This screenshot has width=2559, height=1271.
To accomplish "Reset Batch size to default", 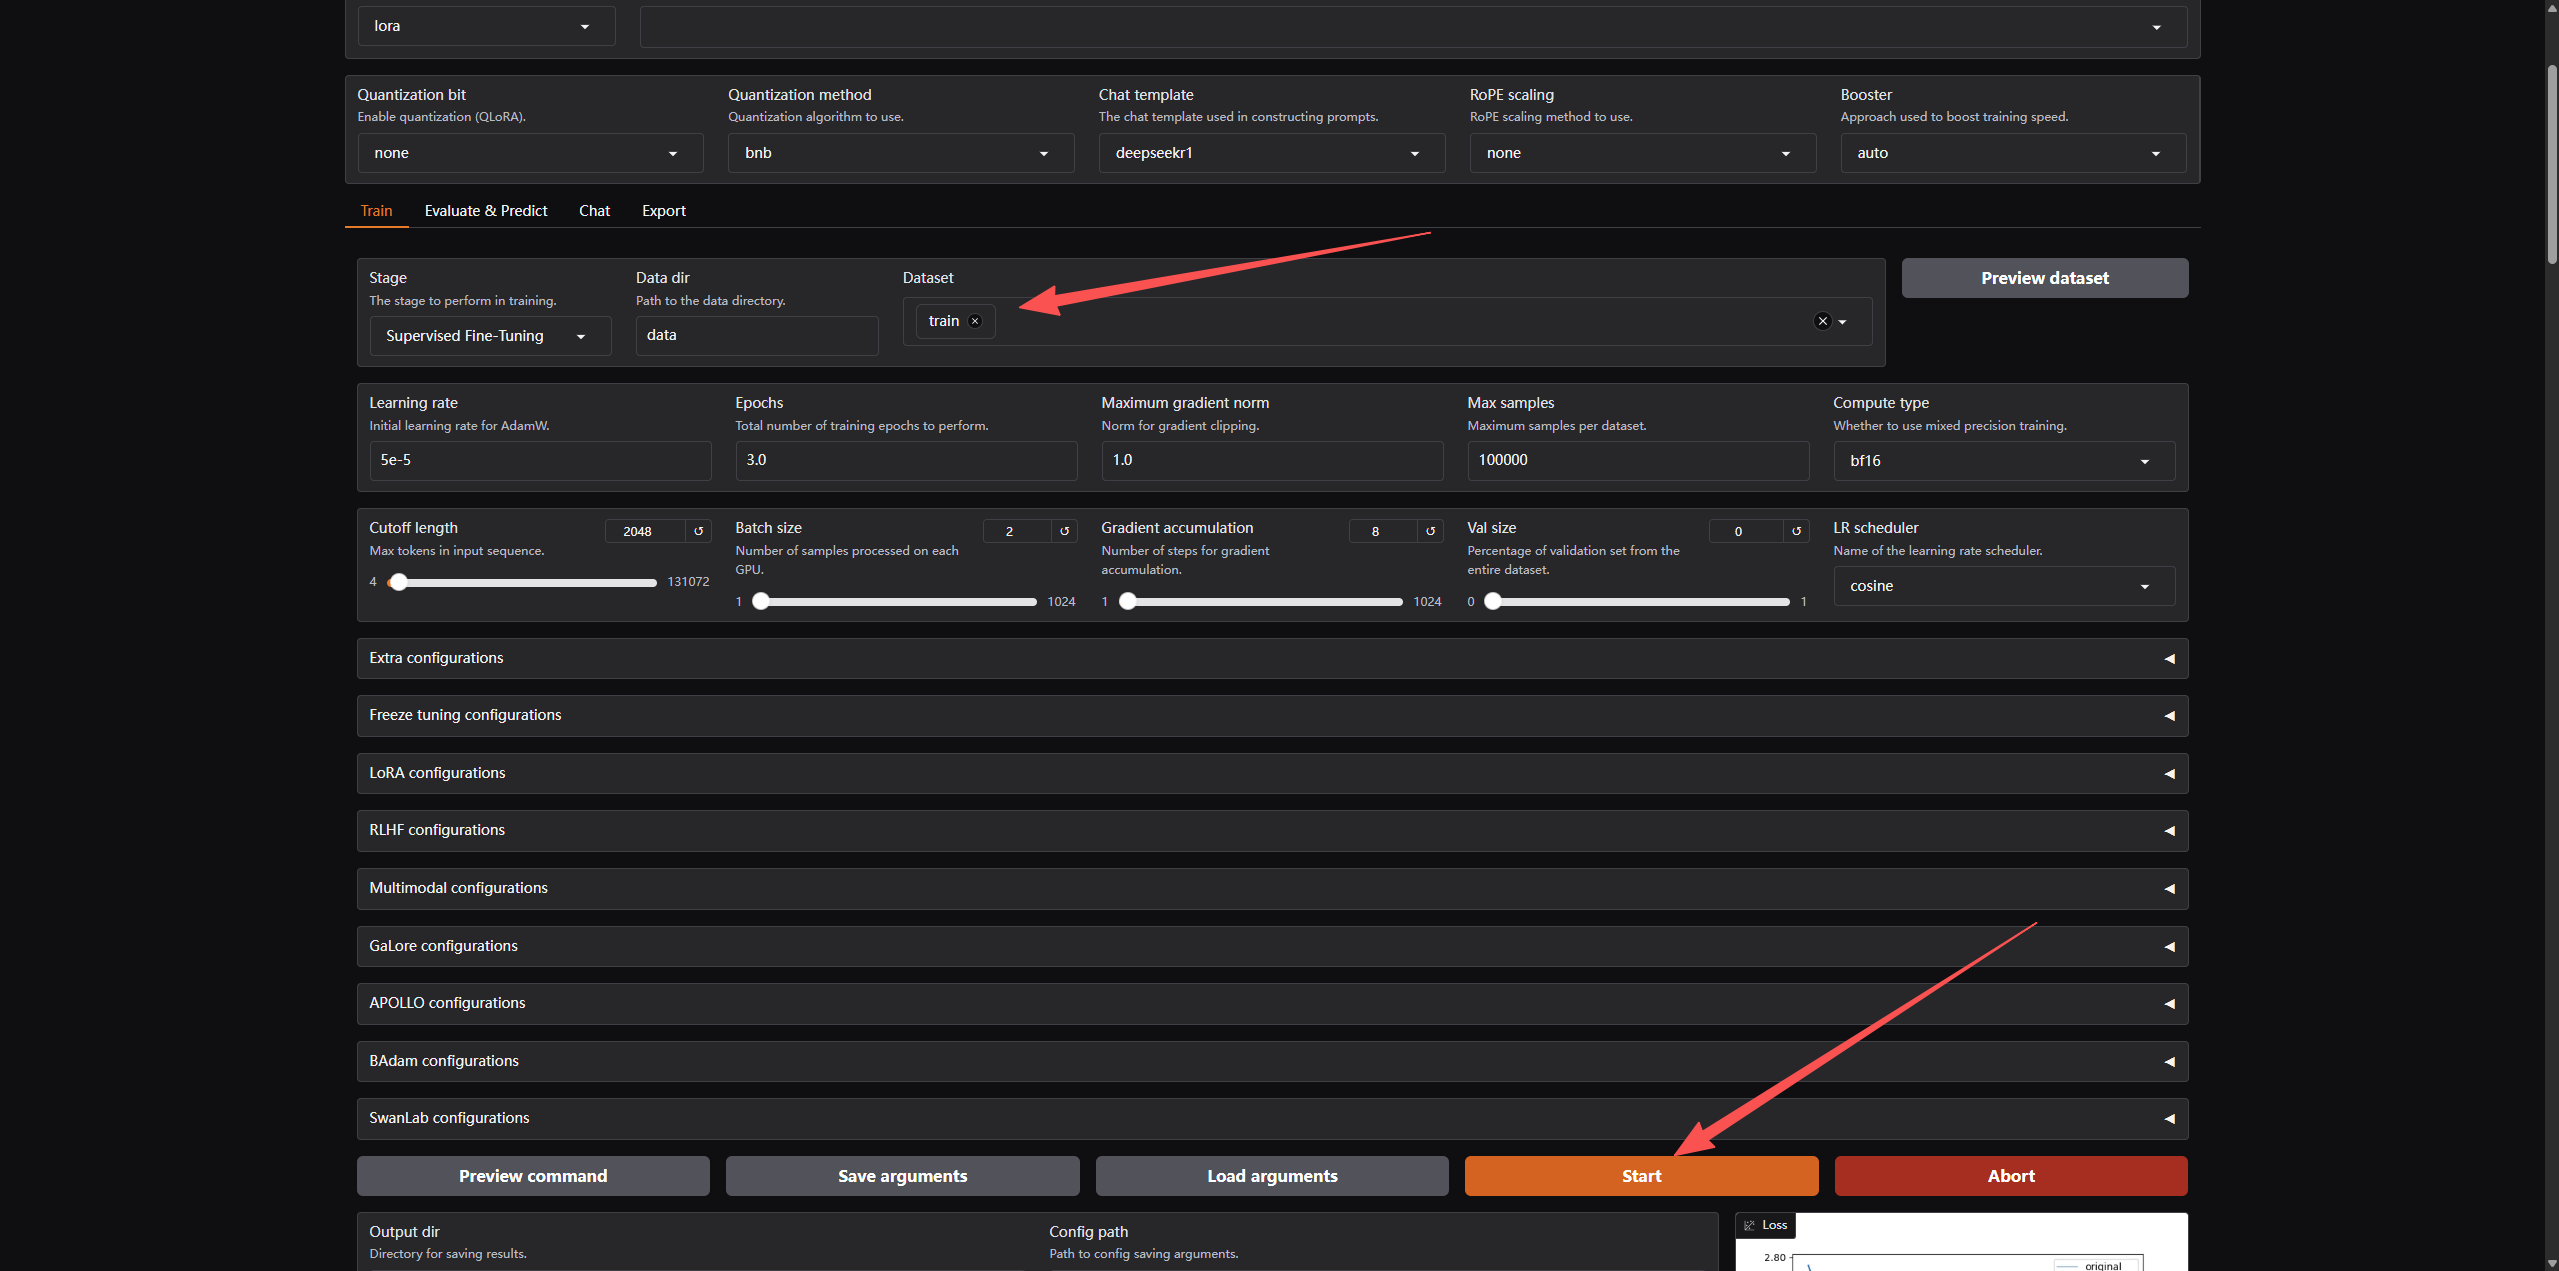I will 1064,531.
